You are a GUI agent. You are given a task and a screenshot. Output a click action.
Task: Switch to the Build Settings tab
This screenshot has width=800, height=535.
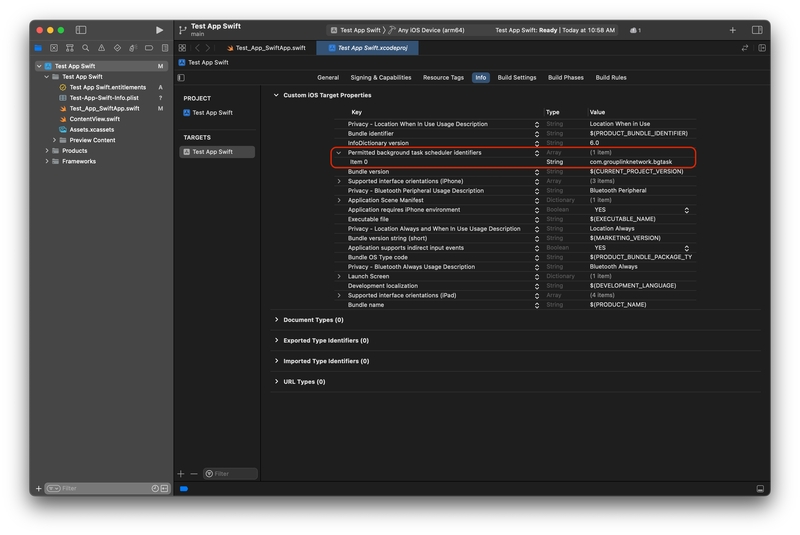[x=517, y=77]
